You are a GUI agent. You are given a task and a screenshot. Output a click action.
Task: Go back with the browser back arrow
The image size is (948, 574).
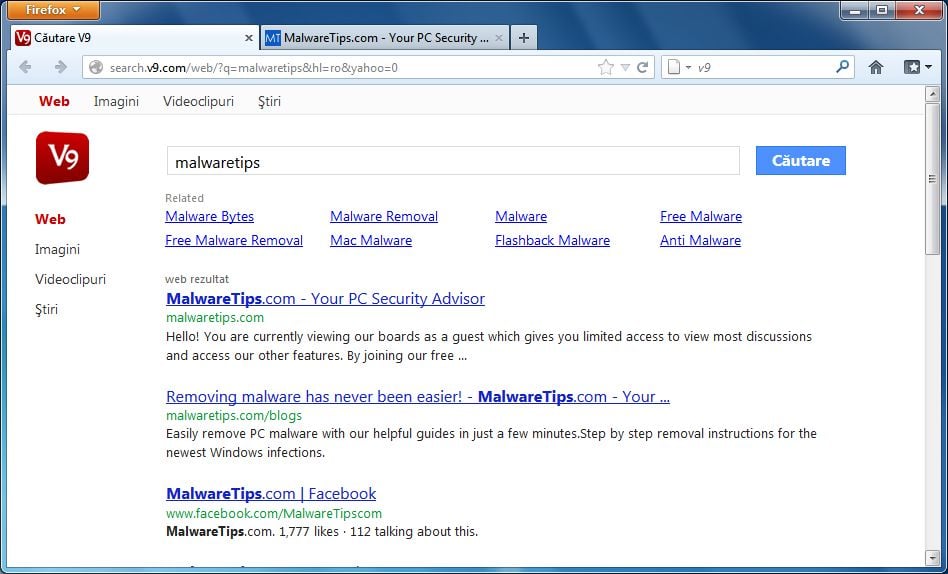tap(25, 67)
